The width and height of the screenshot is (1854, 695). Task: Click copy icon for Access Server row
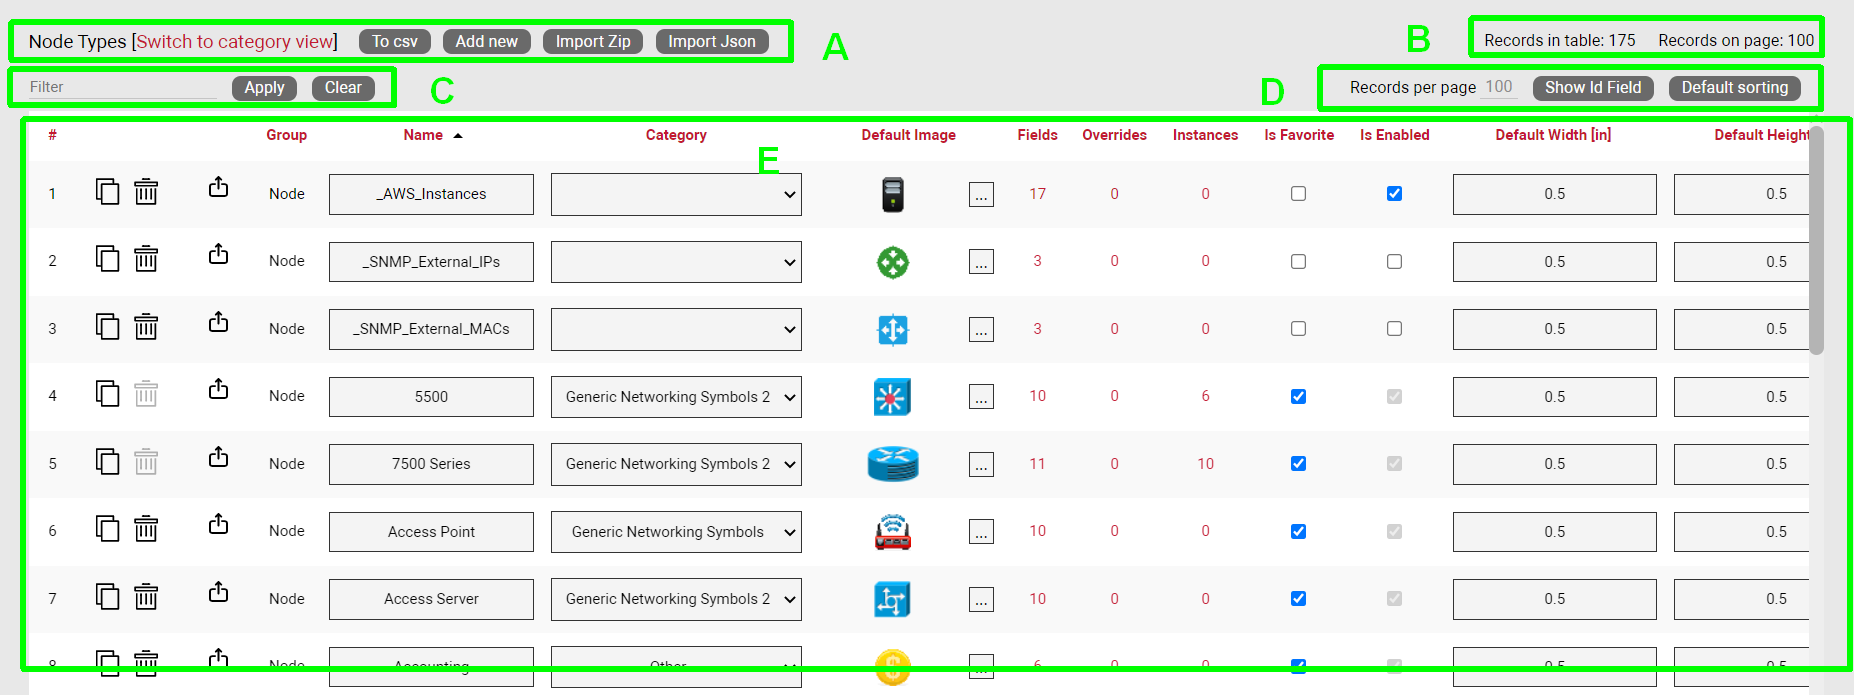107,597
